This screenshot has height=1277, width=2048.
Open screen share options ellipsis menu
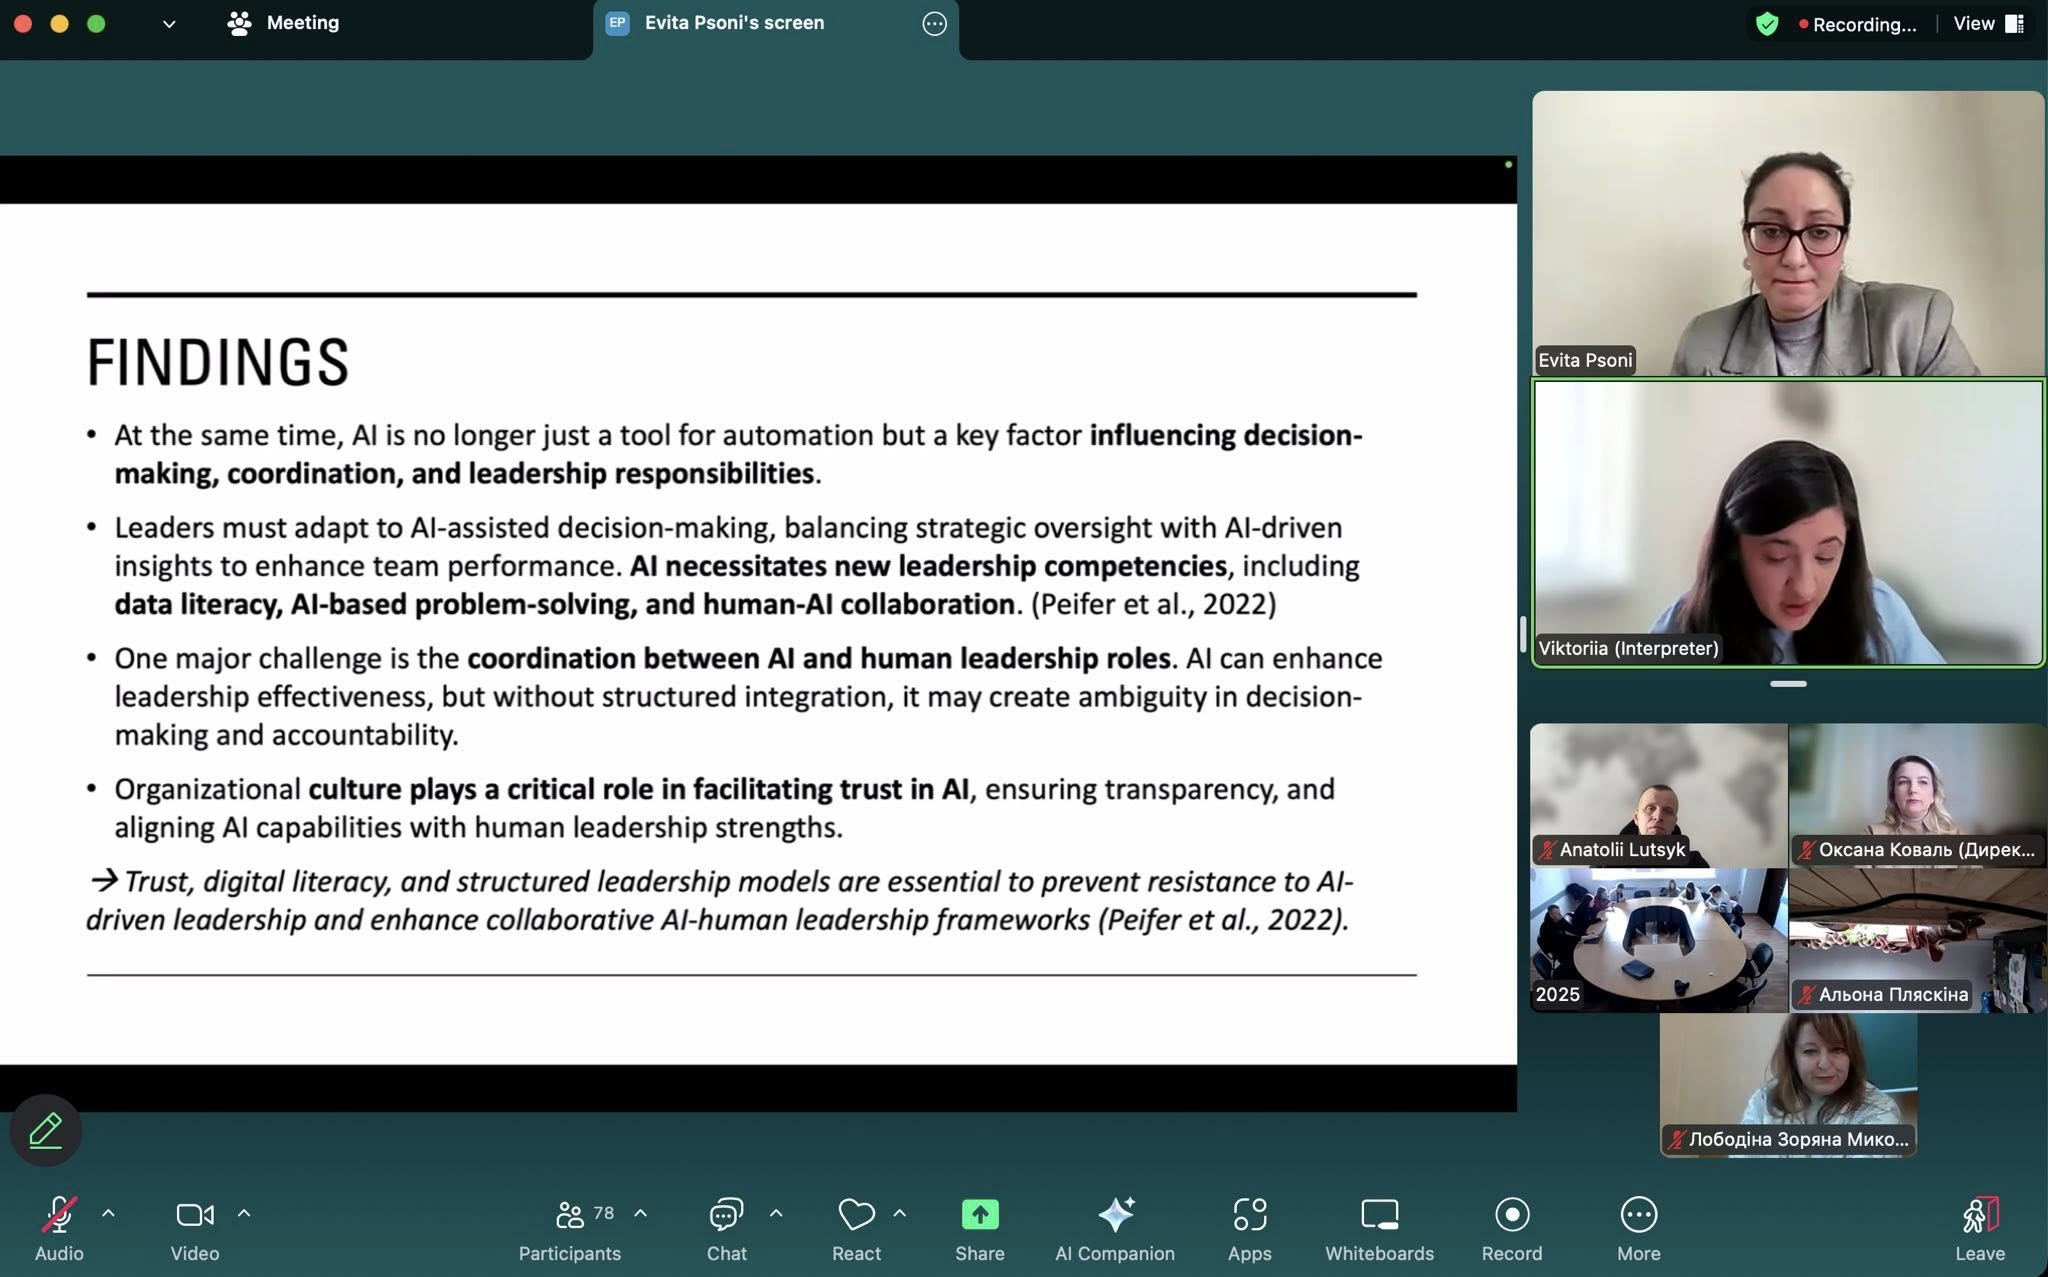pyautogui.click(x=934, y=24)
